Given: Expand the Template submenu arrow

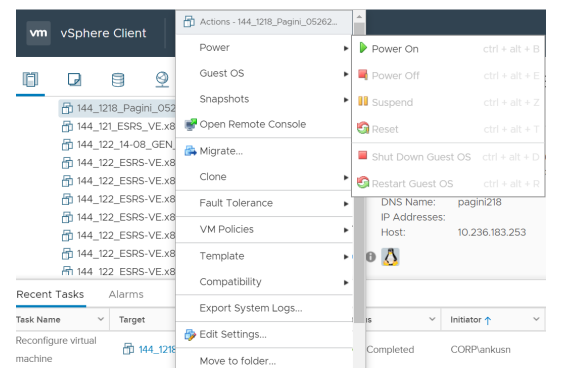Looking at the screenshot, I should pos(346,257).
